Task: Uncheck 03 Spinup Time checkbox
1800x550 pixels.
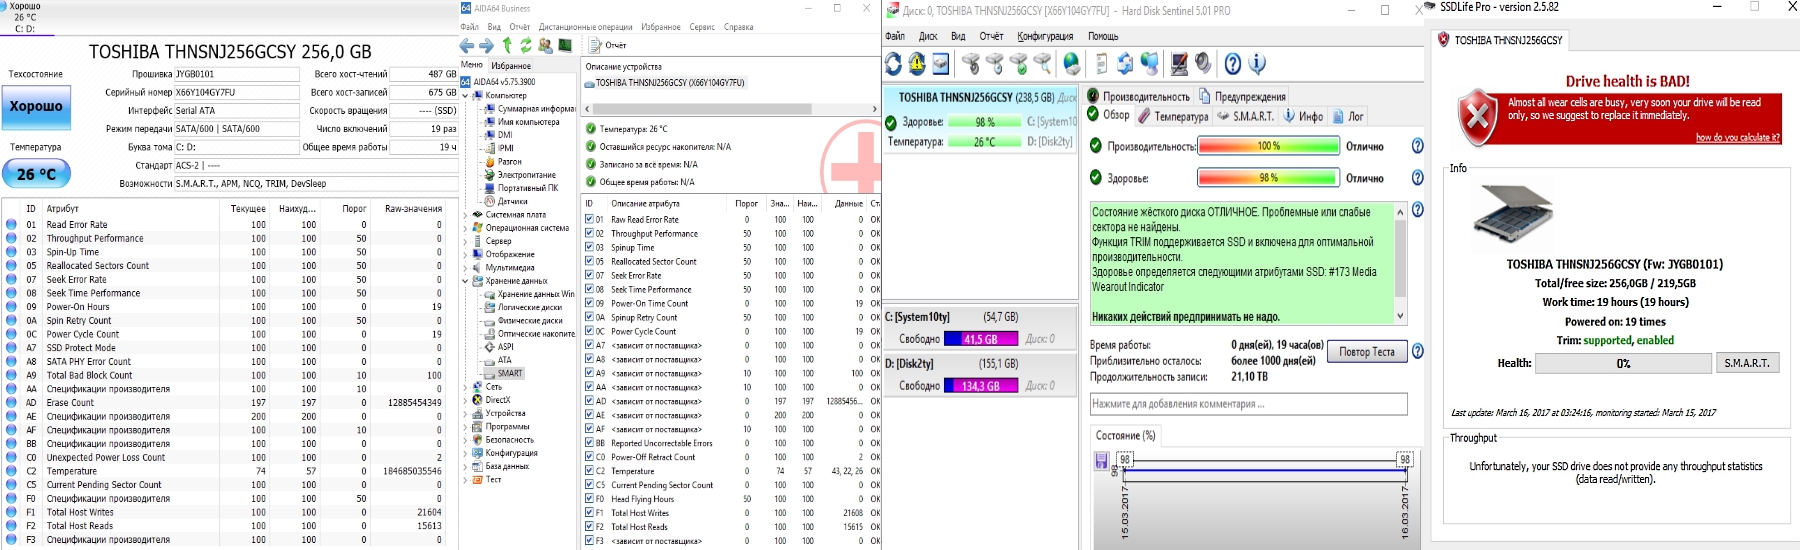Action: tap(589, 247)
